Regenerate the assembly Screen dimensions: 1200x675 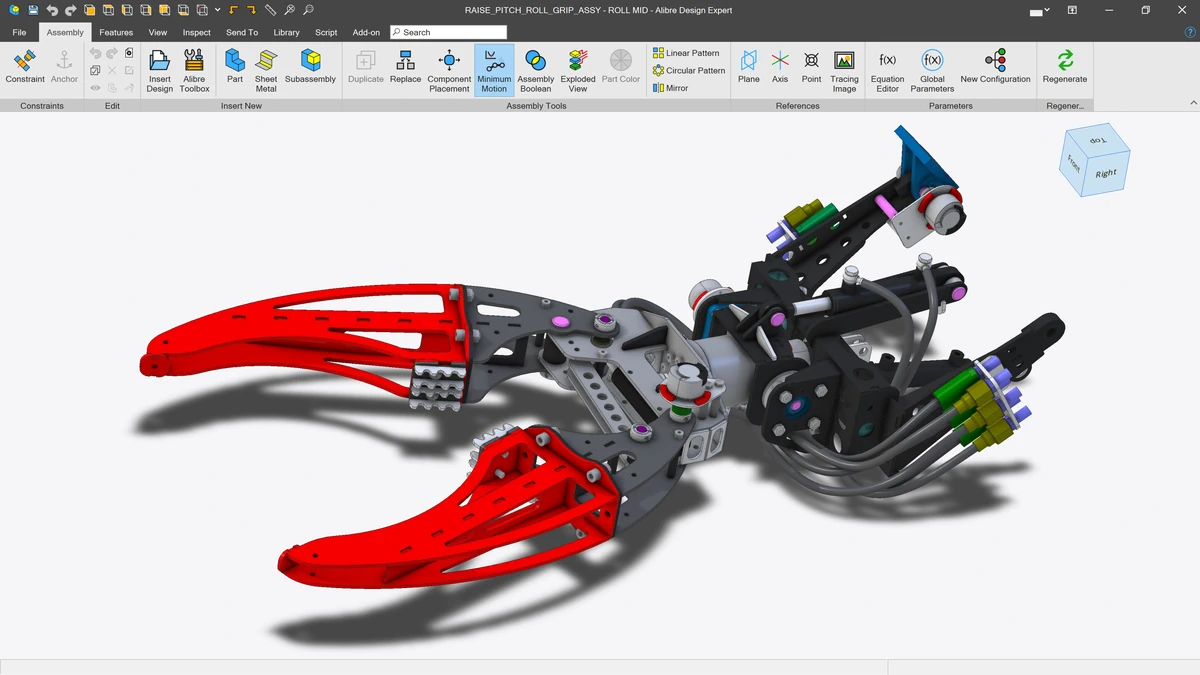coord(1065,68)
